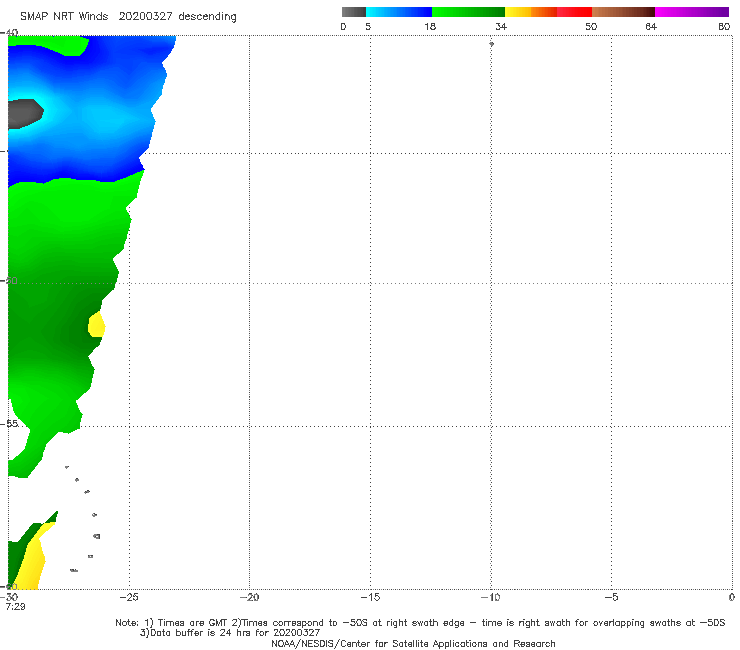Click the colorbar label '64'
This screenshot has height=650, width=740.
tap(651, 27)
